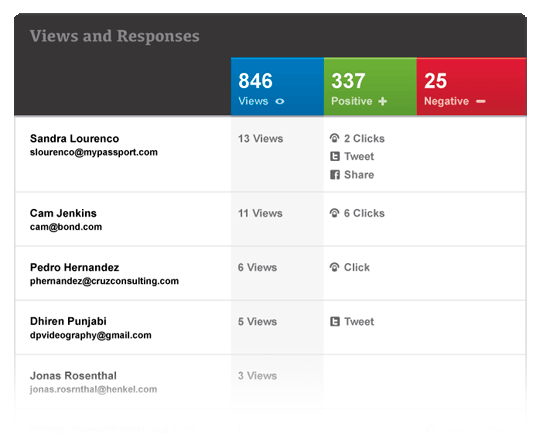Click the jonas.rosrnthal@henkel.com email address
540x438 pixels.
coord(93,389)
